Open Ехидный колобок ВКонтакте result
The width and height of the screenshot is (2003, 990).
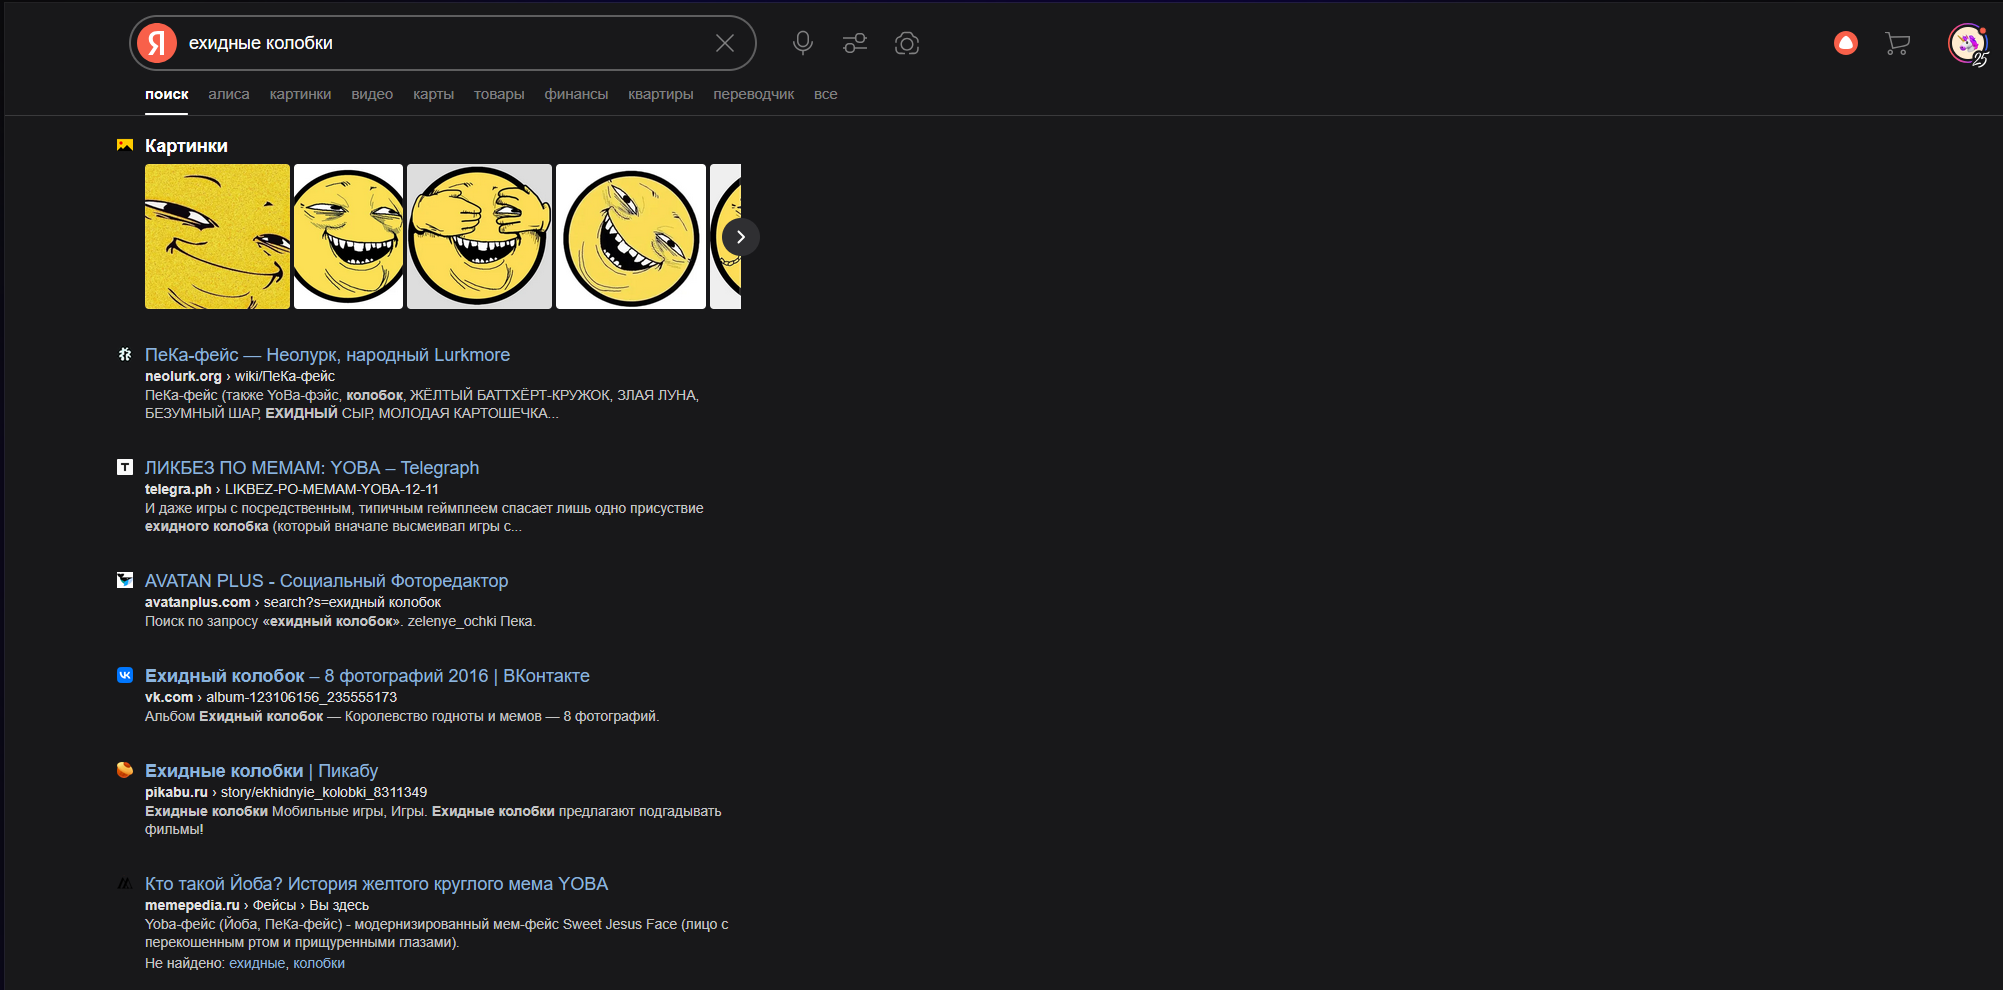pos(367,676)
